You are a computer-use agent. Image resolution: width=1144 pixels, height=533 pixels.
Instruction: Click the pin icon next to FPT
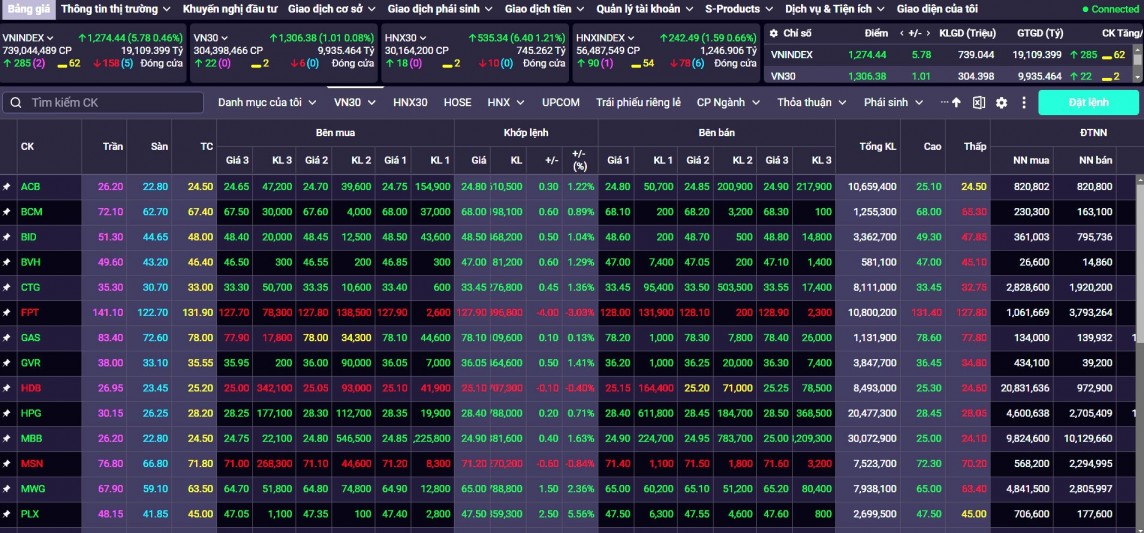point(7,312)
